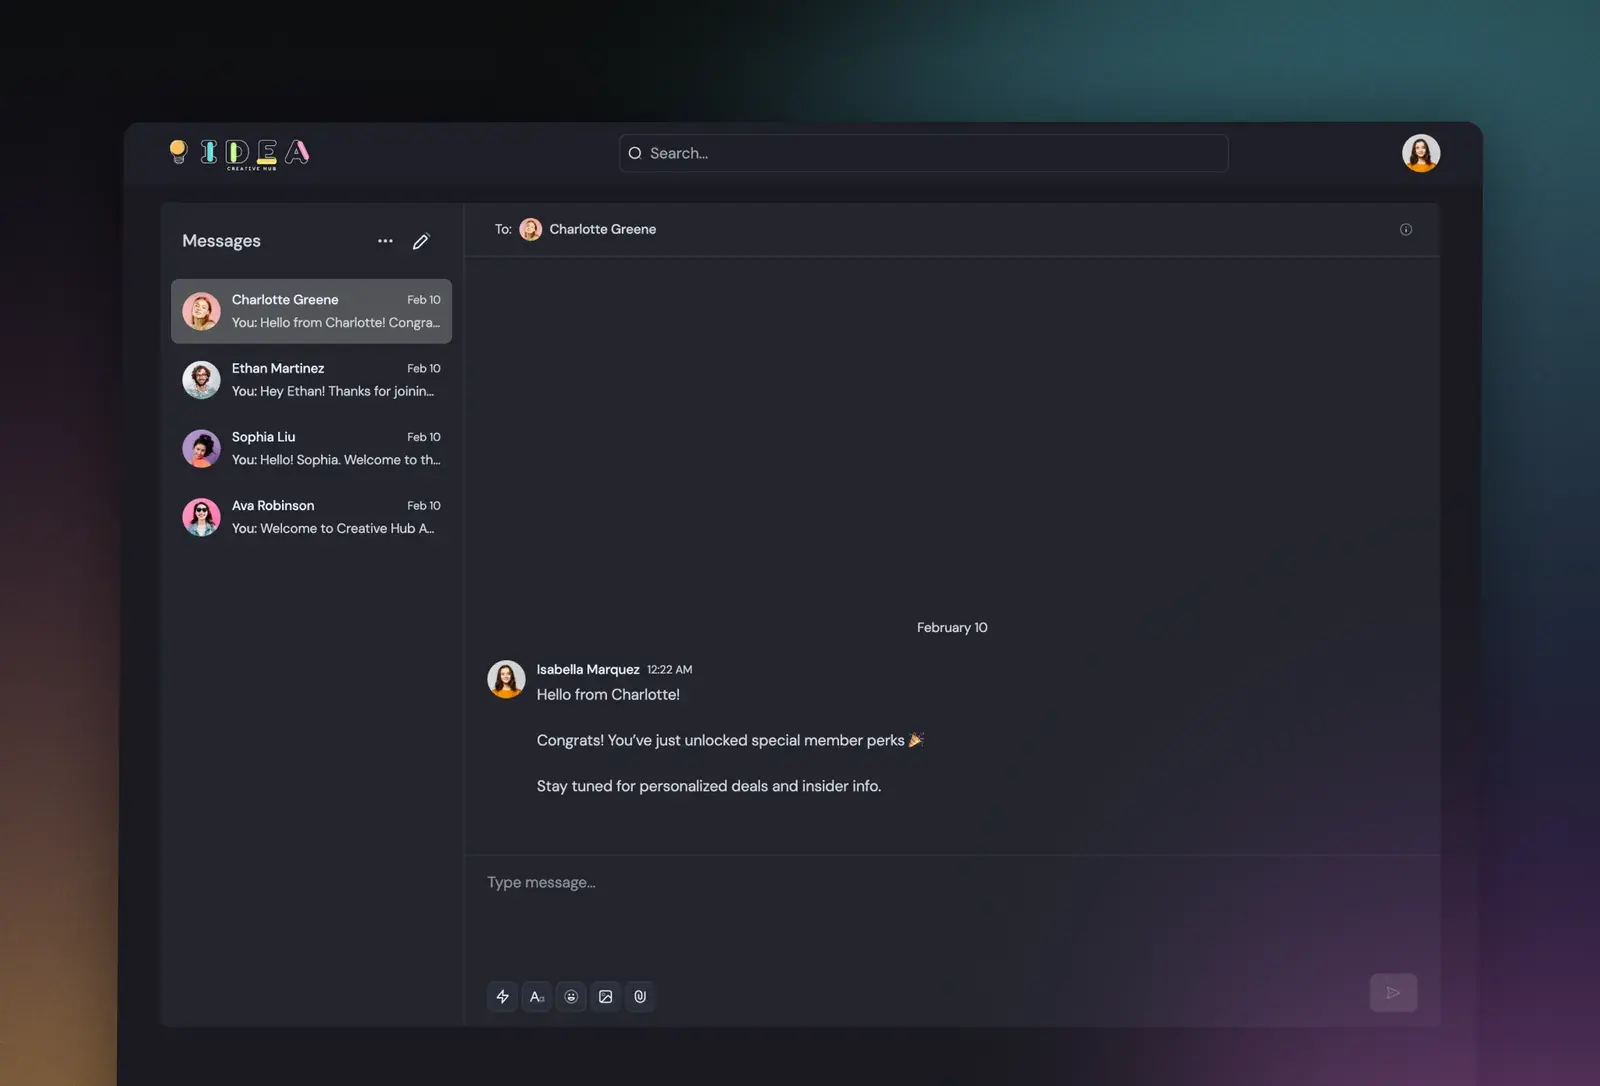Open the profile avatar in top right
Image resolution: width=1600 pixels, height=1086 pixels.
pos(1420,153)
